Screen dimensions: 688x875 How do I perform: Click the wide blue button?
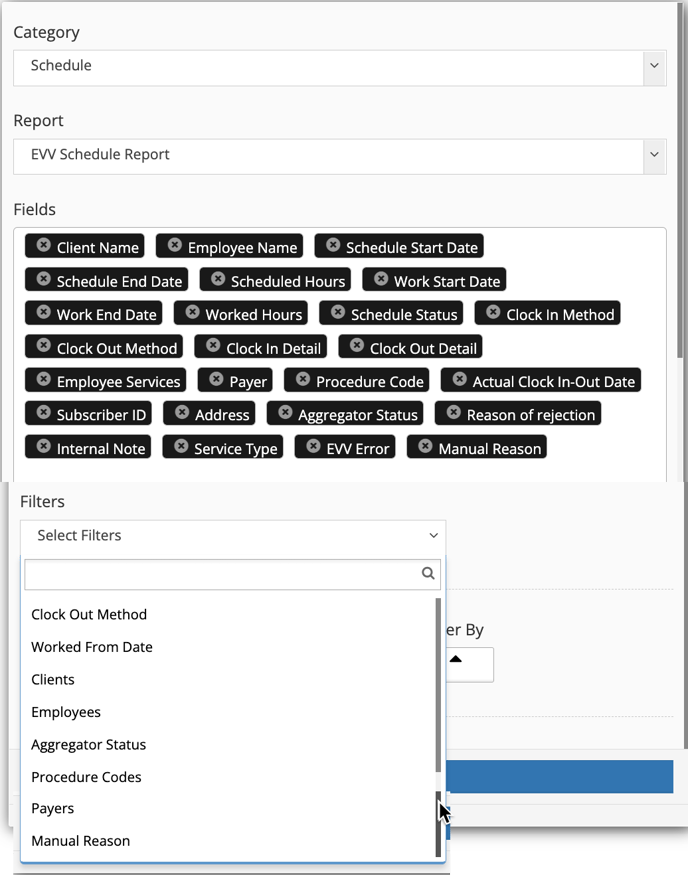[x=560, y=776]
